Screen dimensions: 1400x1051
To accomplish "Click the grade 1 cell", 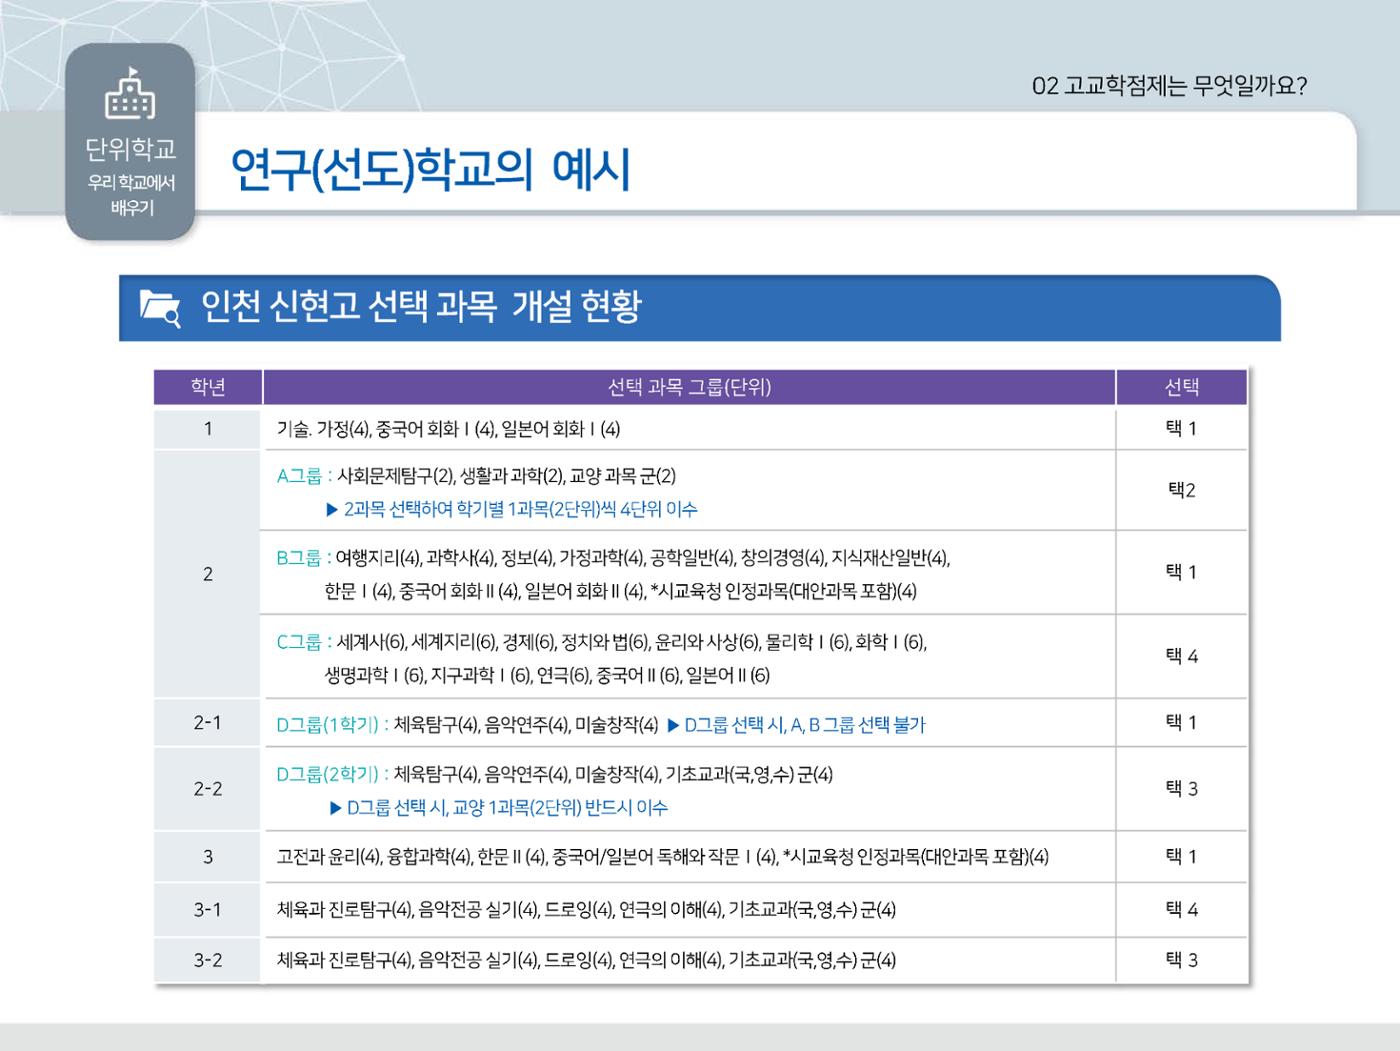I will coord(208,429).
